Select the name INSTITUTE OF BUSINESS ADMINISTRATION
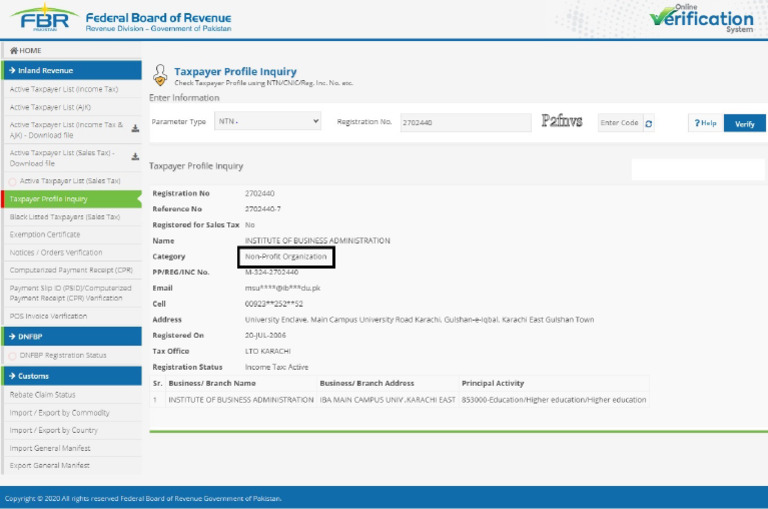Image resolution: width=768 pixels, height=509 pixels. [317, 241]
